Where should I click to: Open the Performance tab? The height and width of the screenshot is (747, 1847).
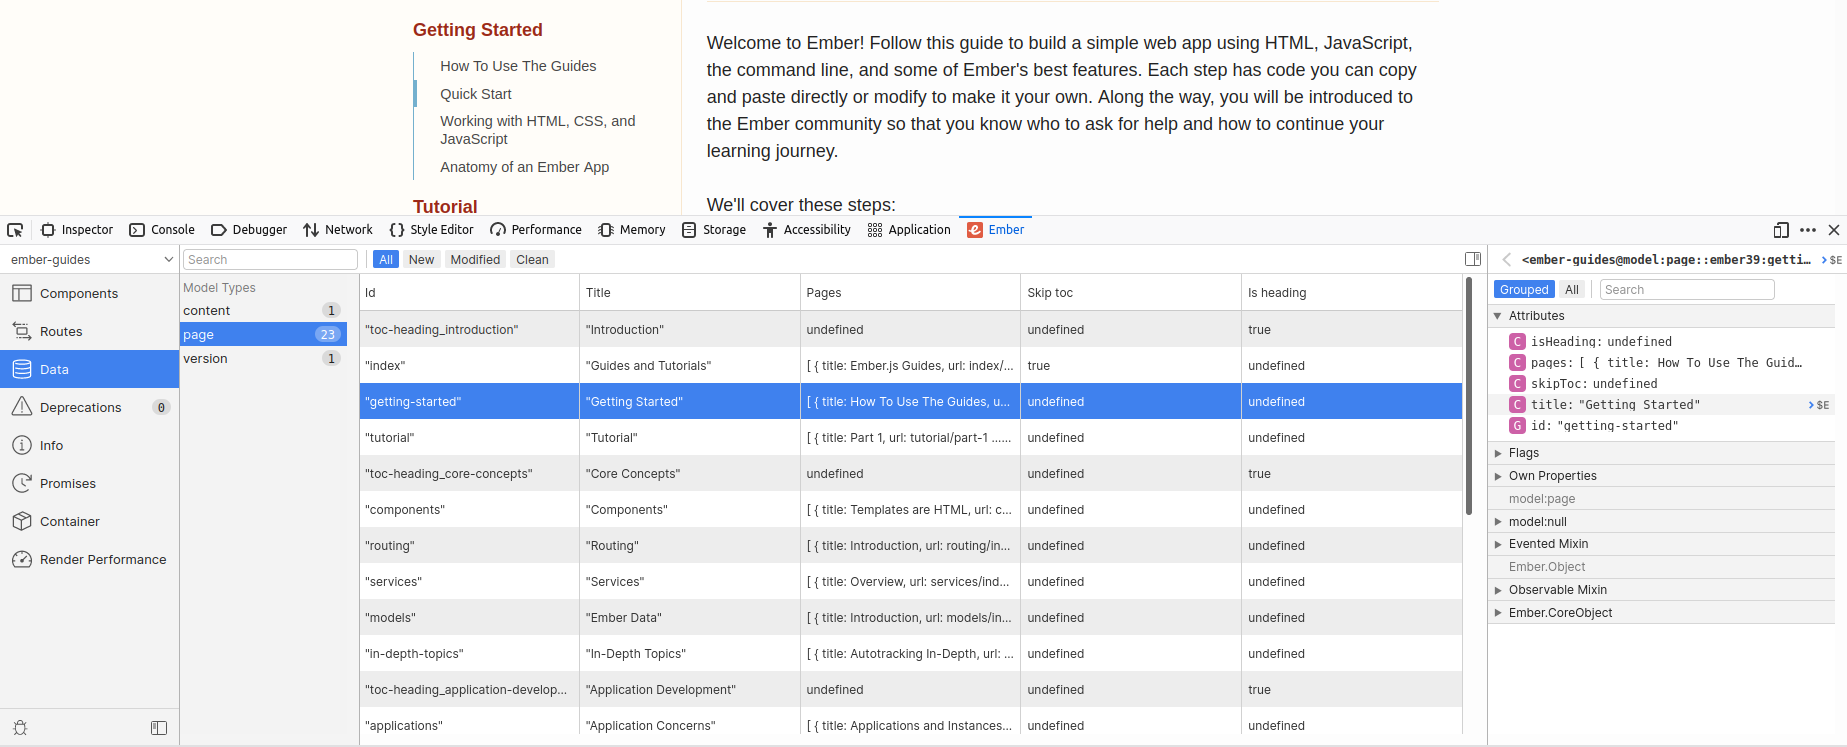pos(536,230)
